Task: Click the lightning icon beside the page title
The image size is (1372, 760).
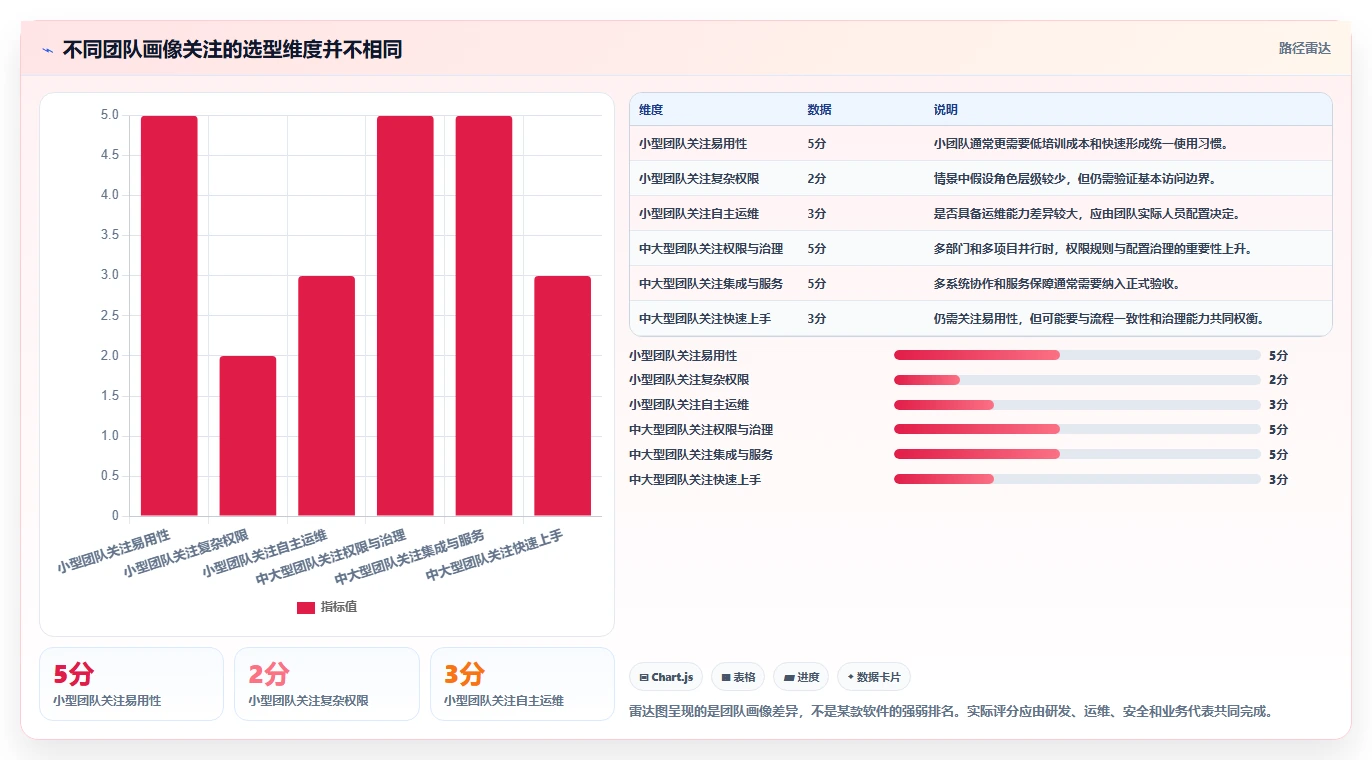Action: click(x=48, y=50)
